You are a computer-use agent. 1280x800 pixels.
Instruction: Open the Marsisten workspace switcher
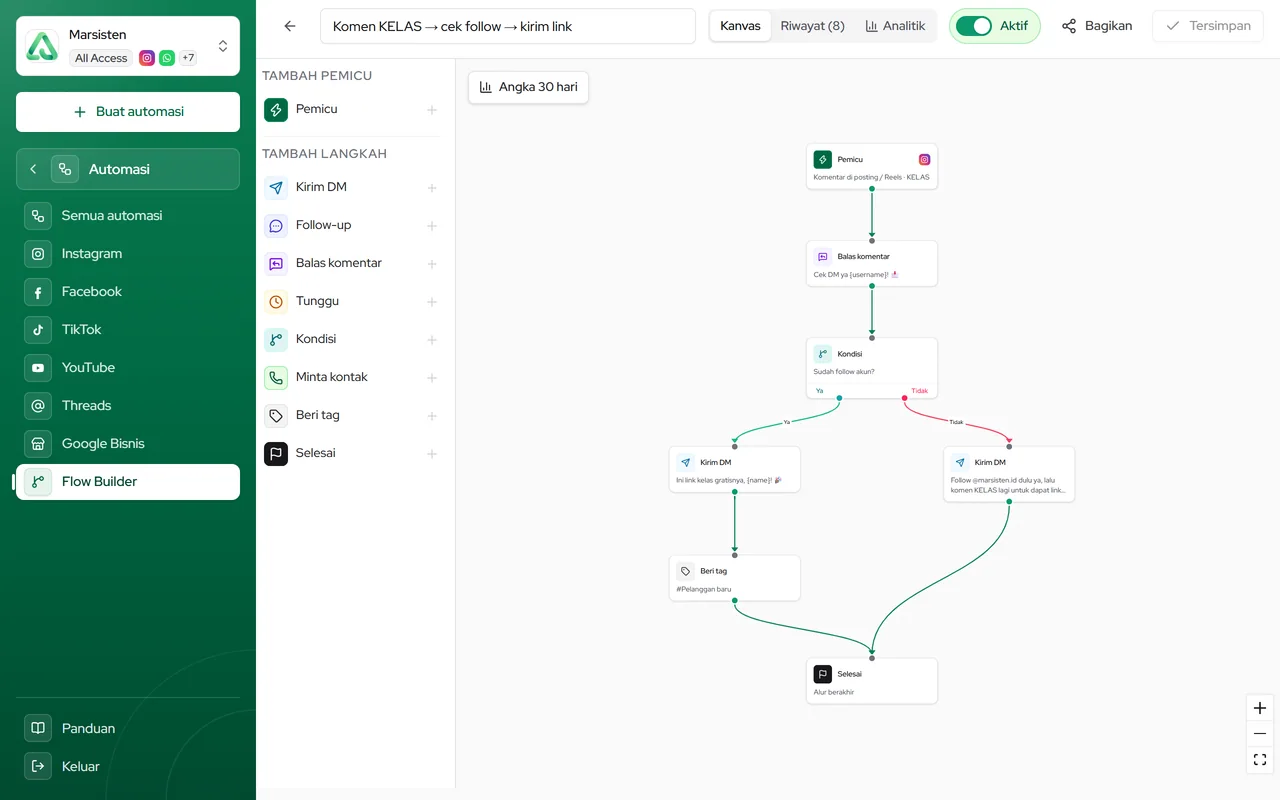coord(128,46)
